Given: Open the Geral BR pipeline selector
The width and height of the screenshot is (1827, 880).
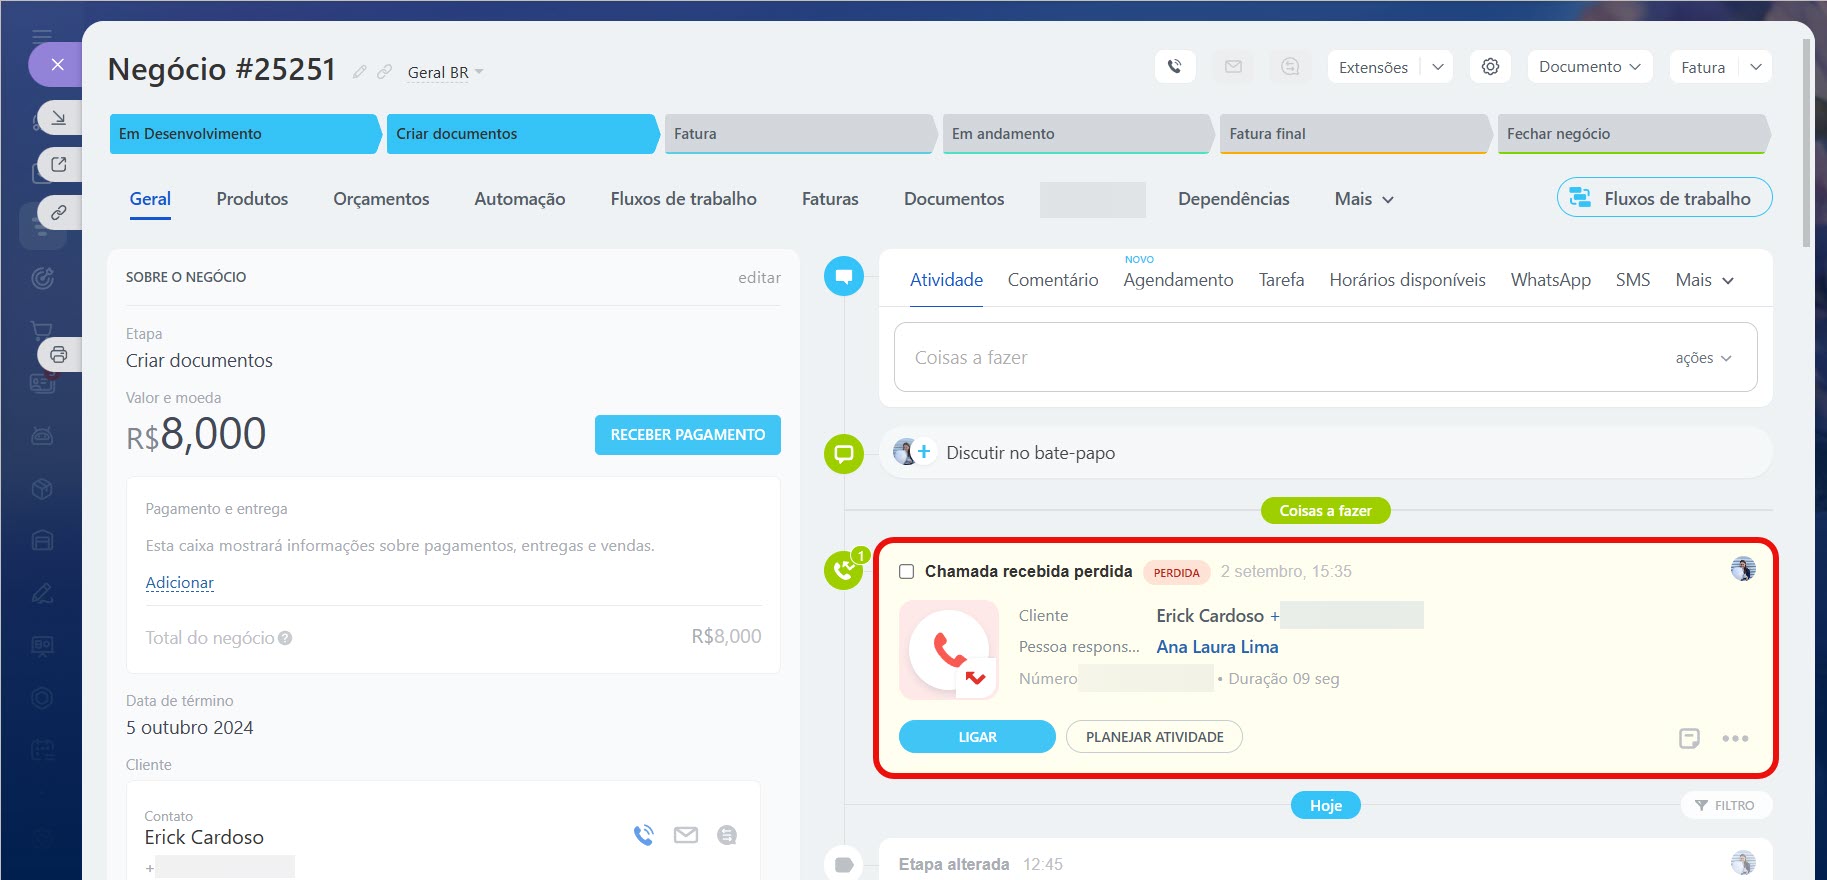Looking at the screenshot, I should [x=445, y=73].
